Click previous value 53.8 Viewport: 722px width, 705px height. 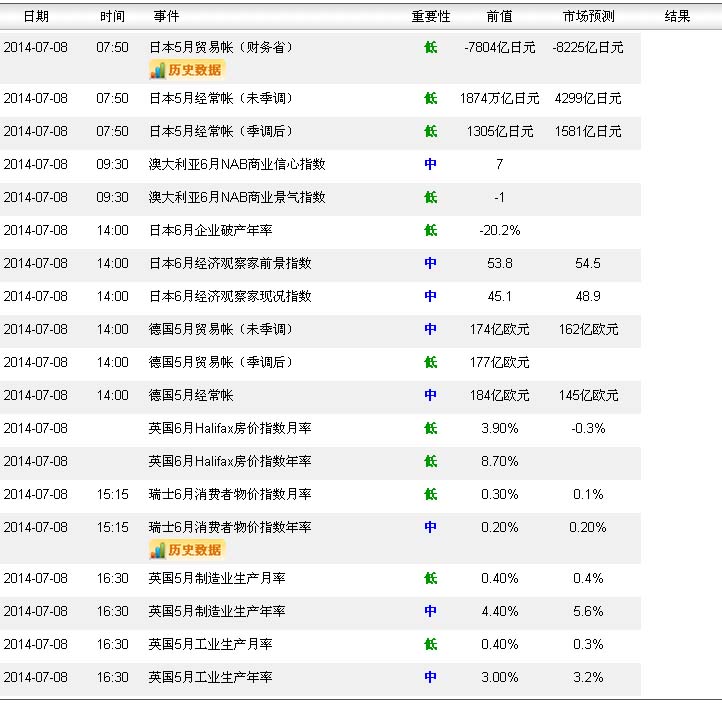pos(500,263)
